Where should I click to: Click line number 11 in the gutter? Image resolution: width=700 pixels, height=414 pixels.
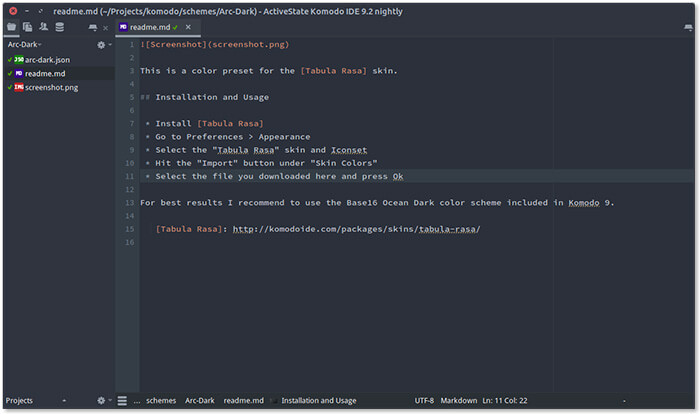tap(129, 176)
